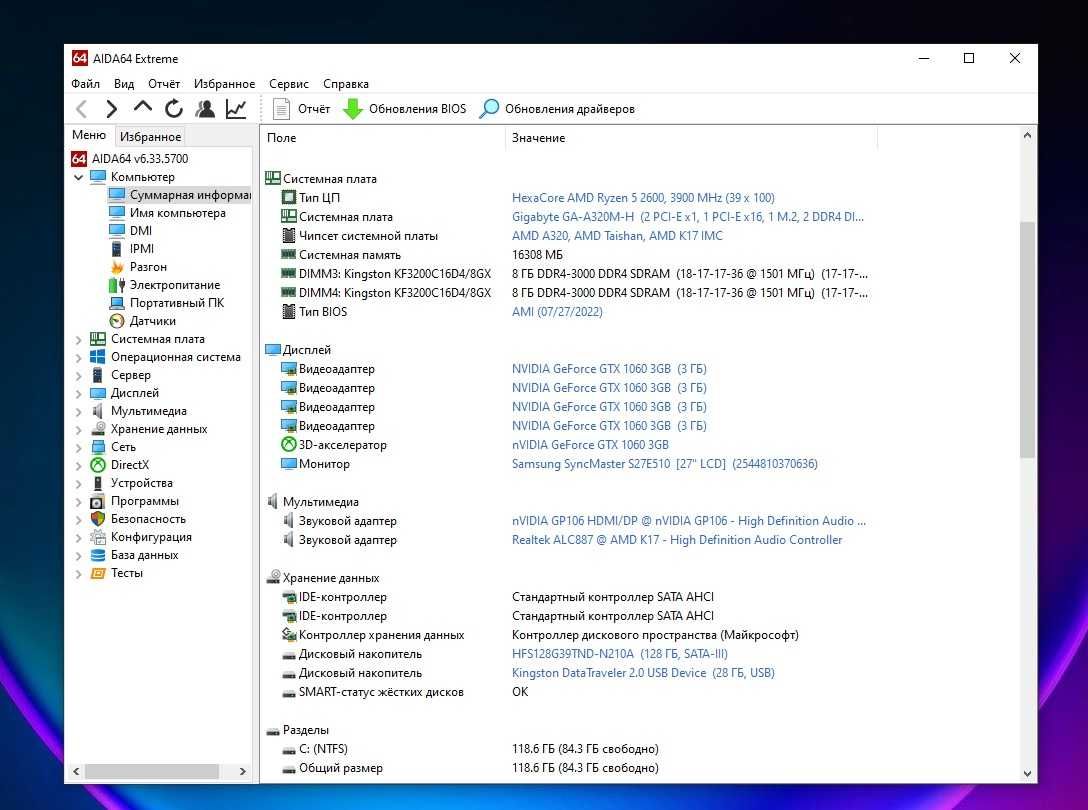Click the DirectX Xbox icon in tree

pyautogui.click(x=98, y=465)
